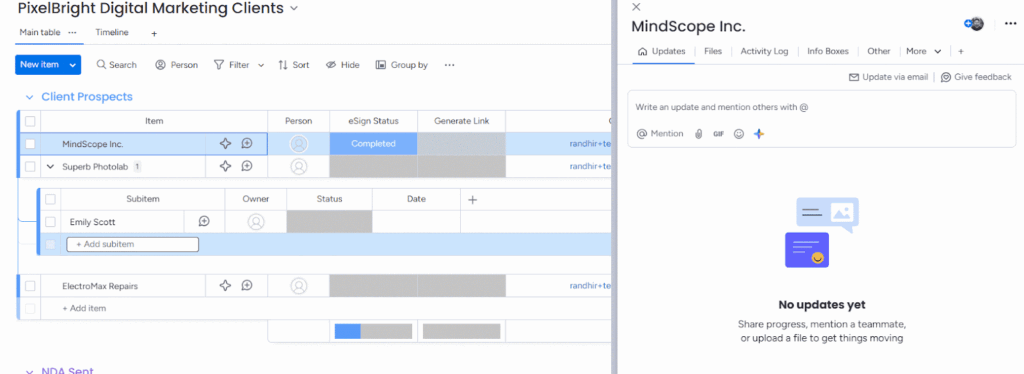The height and width of the screenshot is (374, 1024).
Task: Check the ElectroMax Repairs row checkbox
Action: pyautogui.click(x=30, y=285)
